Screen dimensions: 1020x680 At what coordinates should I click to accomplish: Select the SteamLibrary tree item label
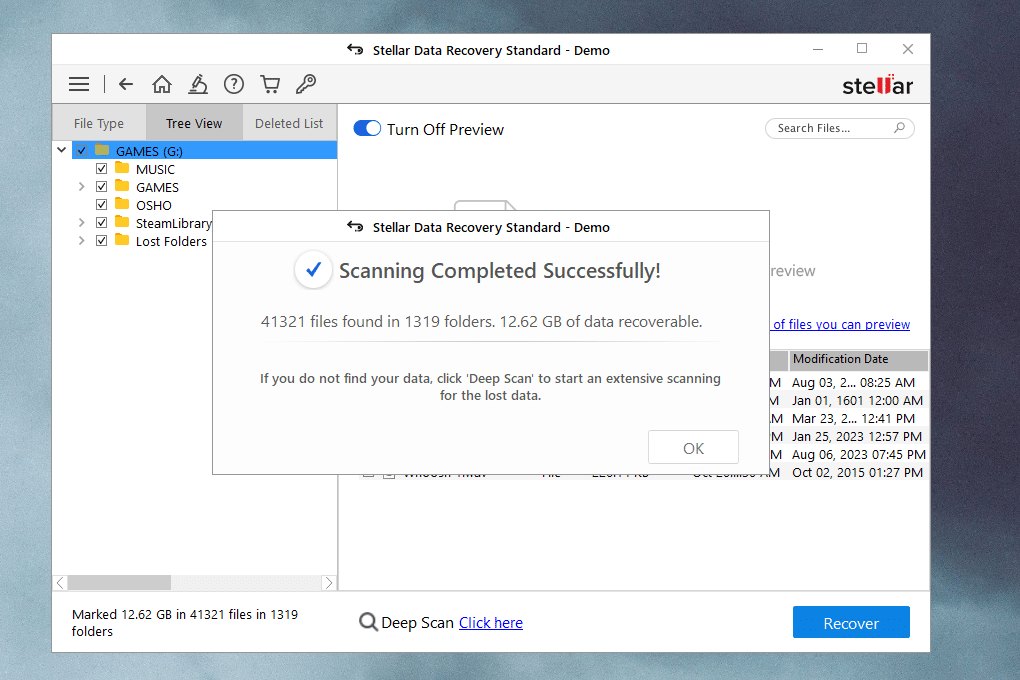(174, 223)
